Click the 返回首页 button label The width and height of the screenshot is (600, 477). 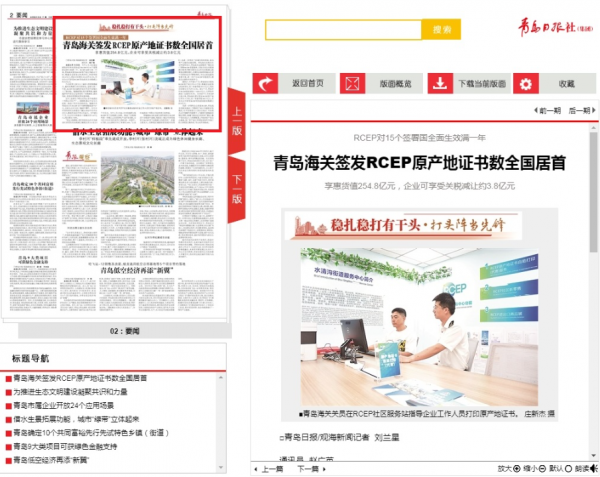click(x=307, y=84)
